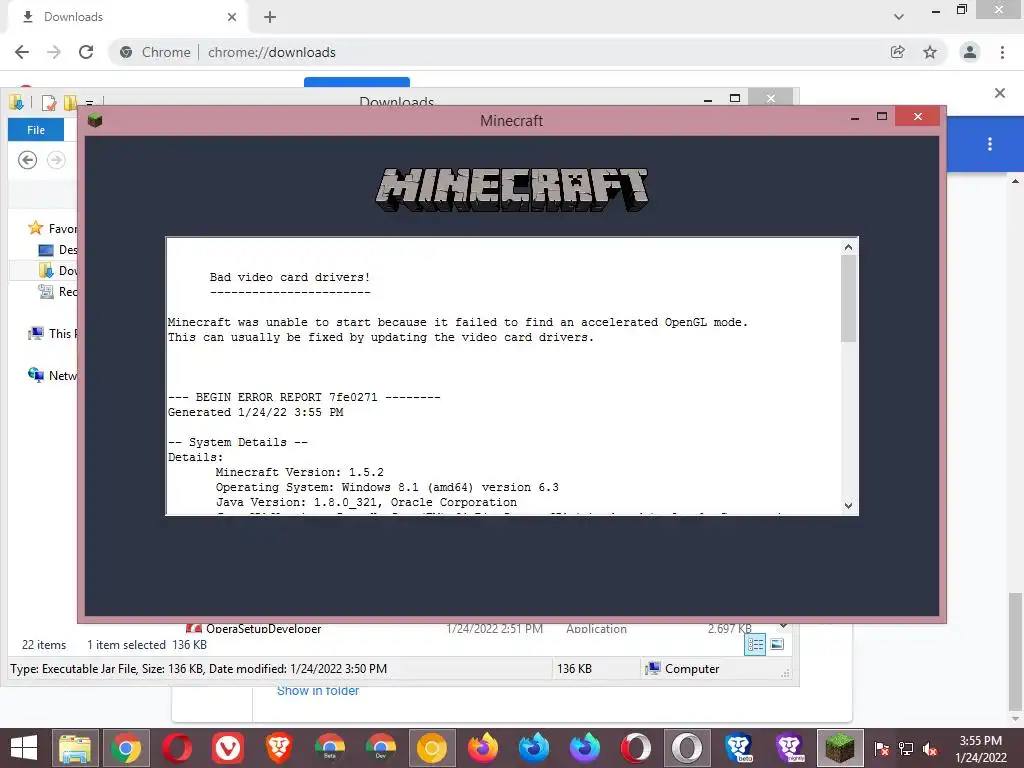Open a new Chrome tab
1024x768 pixels.
point(270,17)
